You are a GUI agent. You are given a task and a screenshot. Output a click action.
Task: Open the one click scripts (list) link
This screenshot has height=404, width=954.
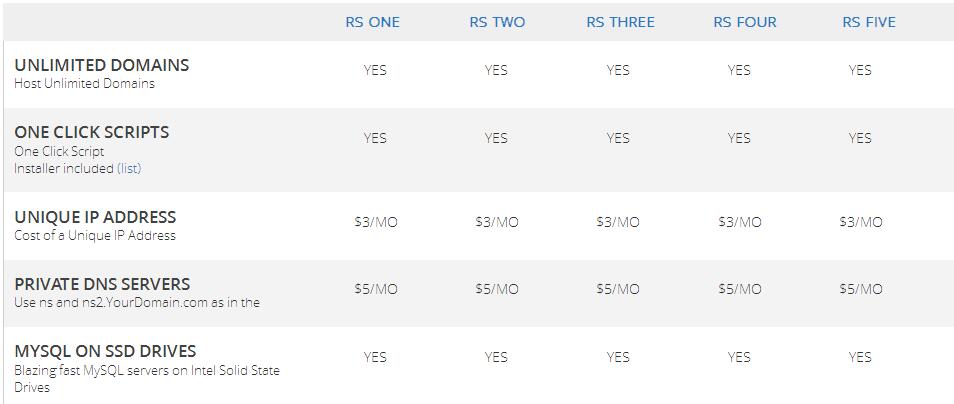pos(129,169)
